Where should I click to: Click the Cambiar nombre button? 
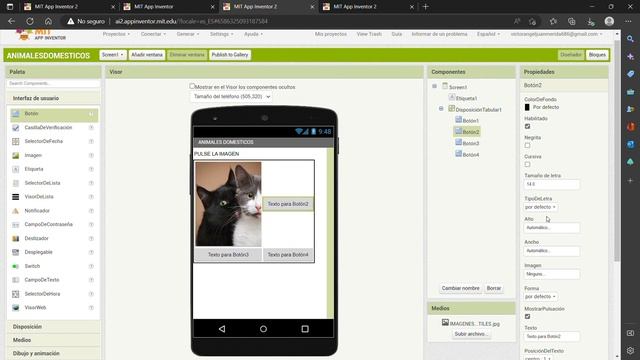(x=460, y=288)
